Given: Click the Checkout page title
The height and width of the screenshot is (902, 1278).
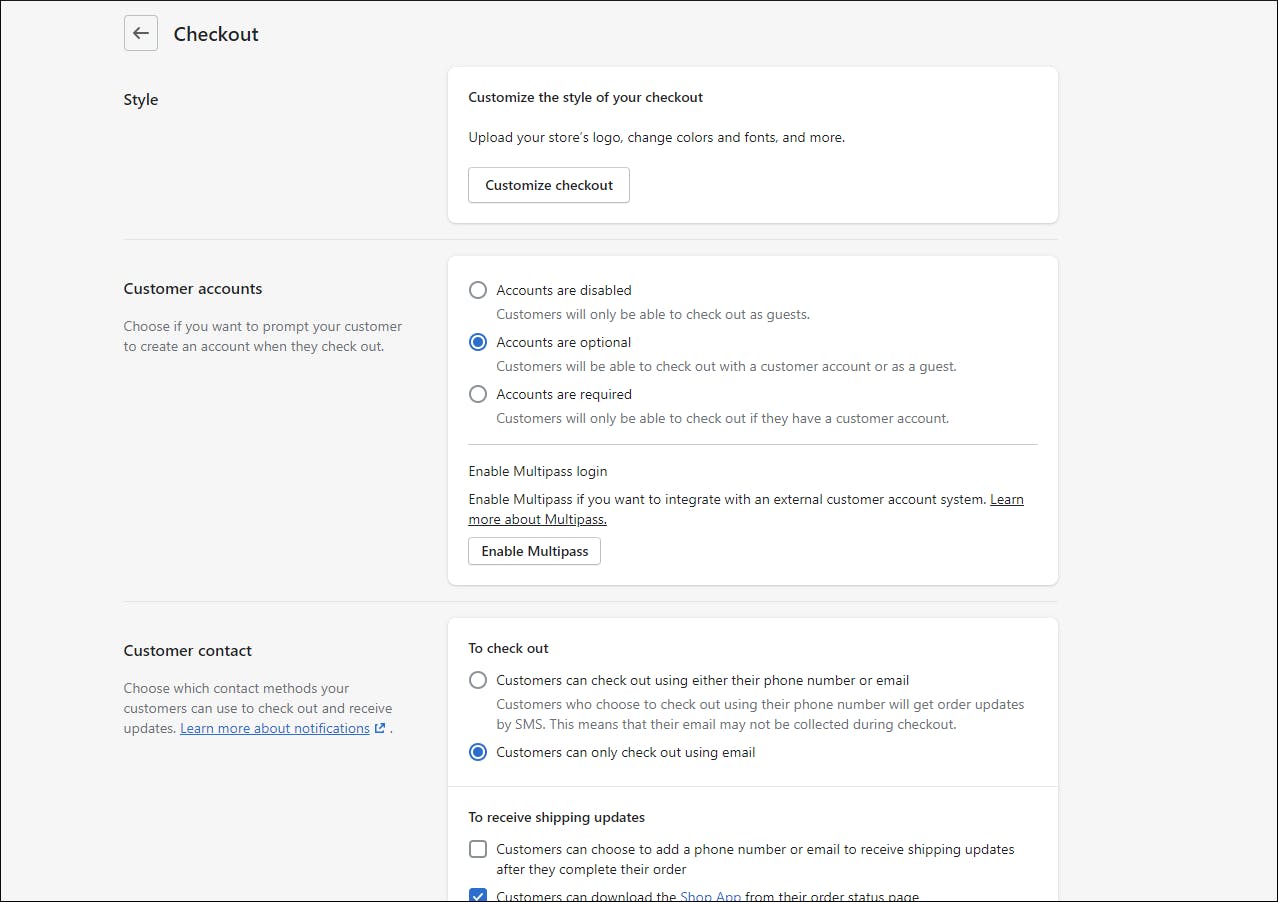Looking at the screenshot, I should pos(216,34).
